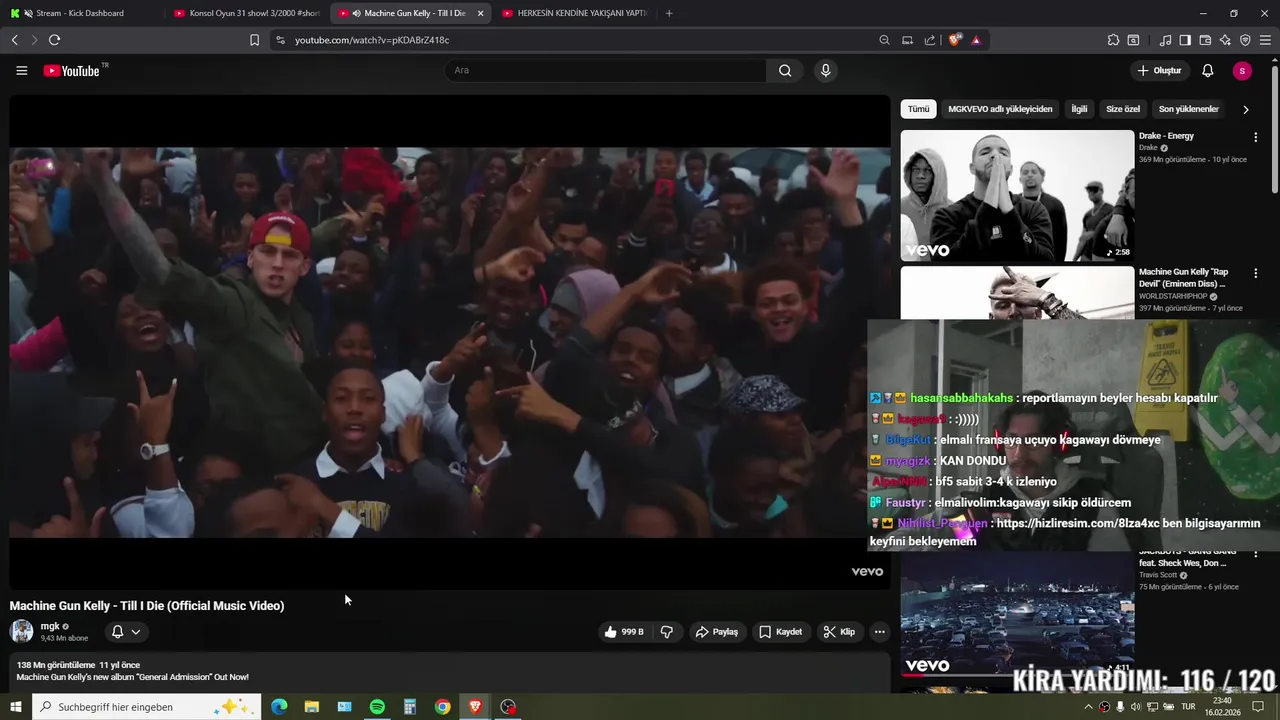Focus the YouTube Ara search field
Image resolution: width=1280 pixels, height=720 pixels.
(606, 71)
